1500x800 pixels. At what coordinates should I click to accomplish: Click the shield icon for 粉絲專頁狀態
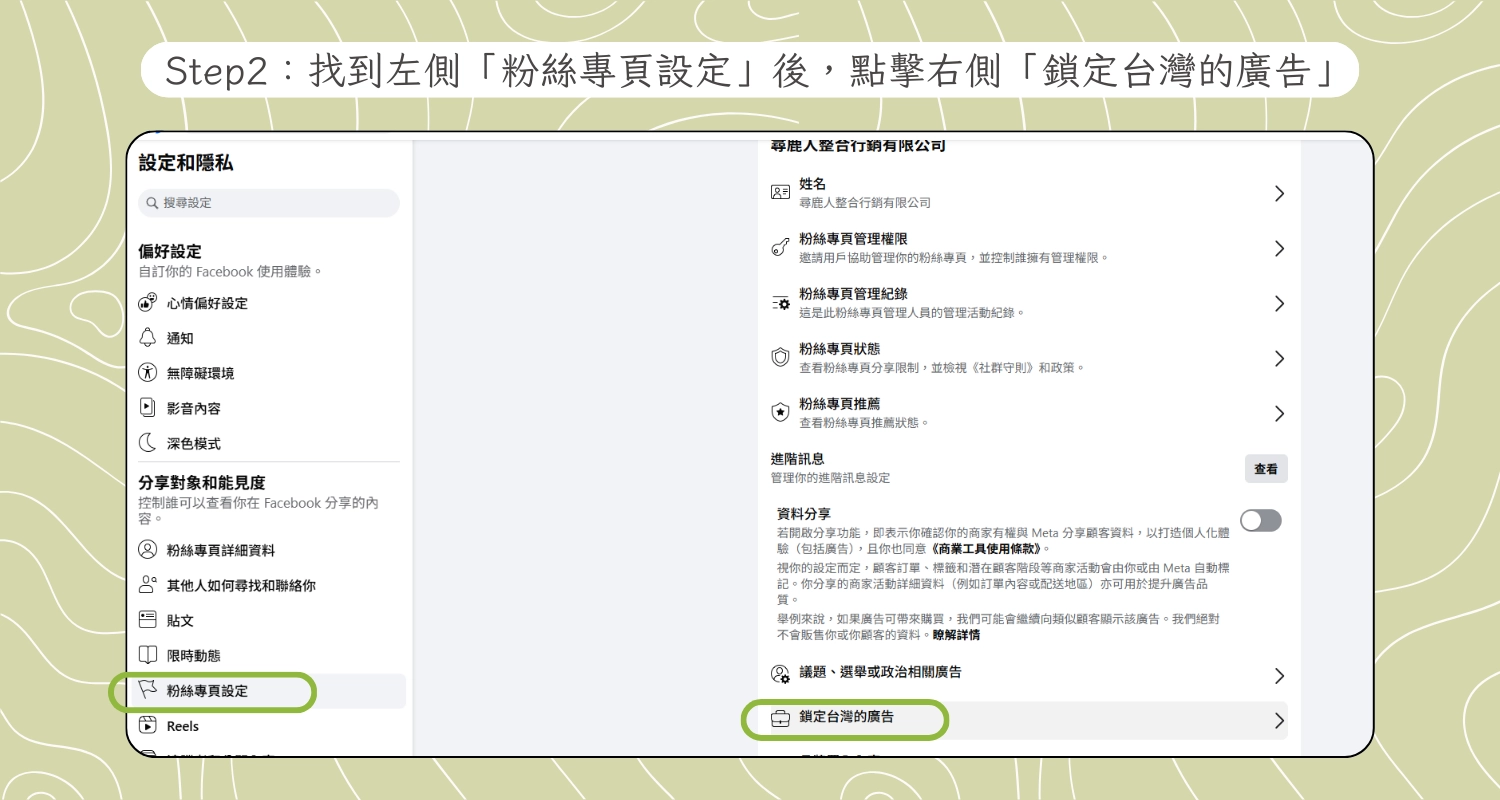click(781, 358)
